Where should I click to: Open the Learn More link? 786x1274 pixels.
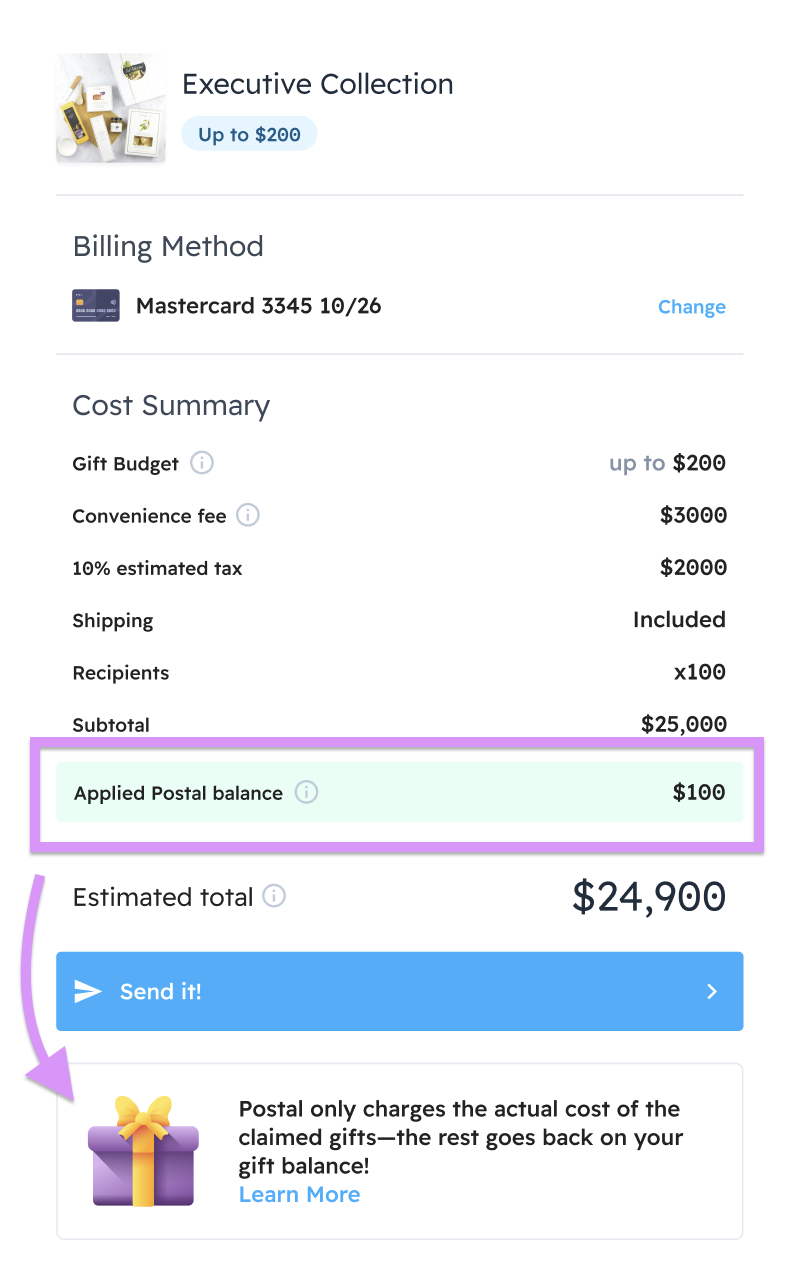299,1194
